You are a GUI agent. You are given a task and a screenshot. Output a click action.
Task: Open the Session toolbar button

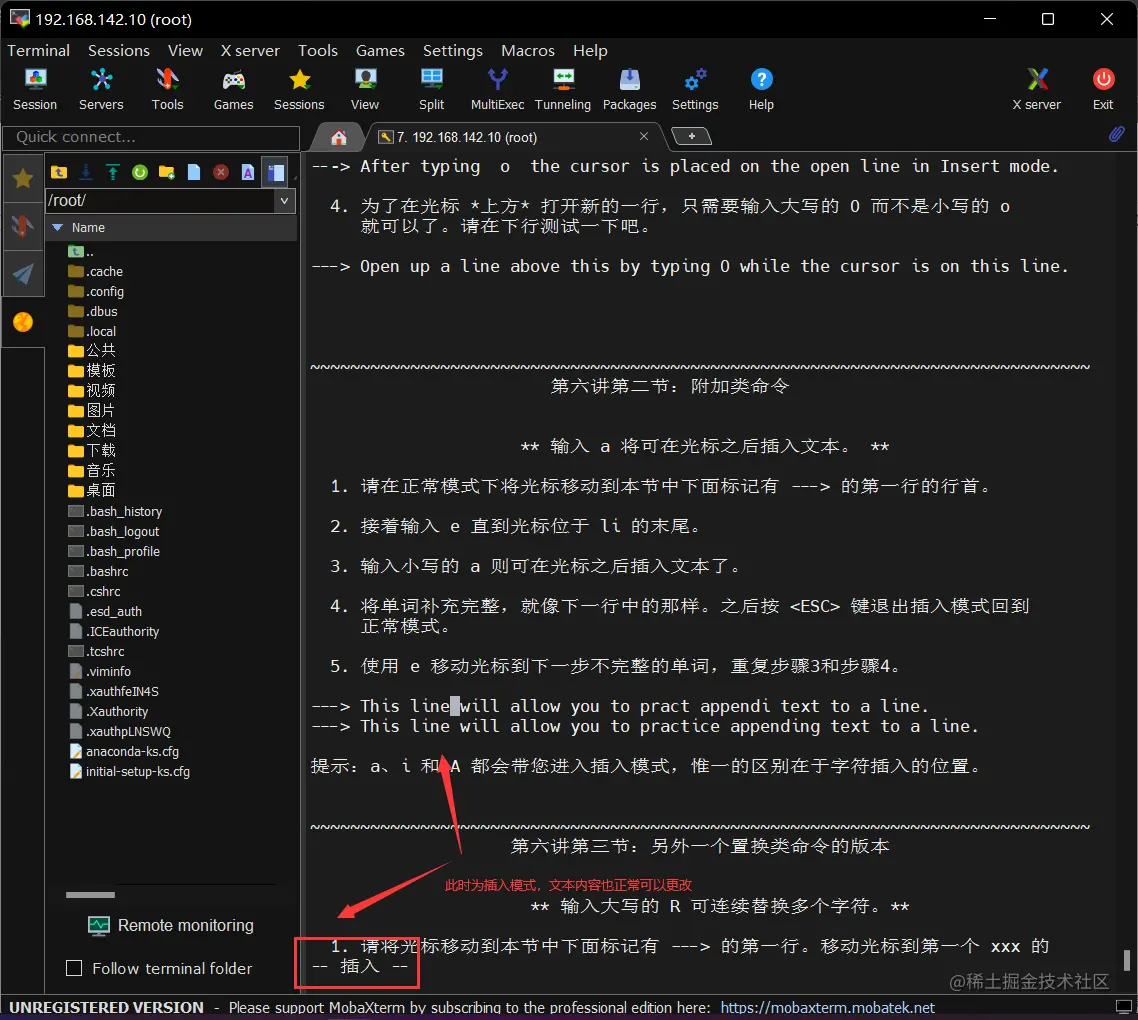point(35,89)
